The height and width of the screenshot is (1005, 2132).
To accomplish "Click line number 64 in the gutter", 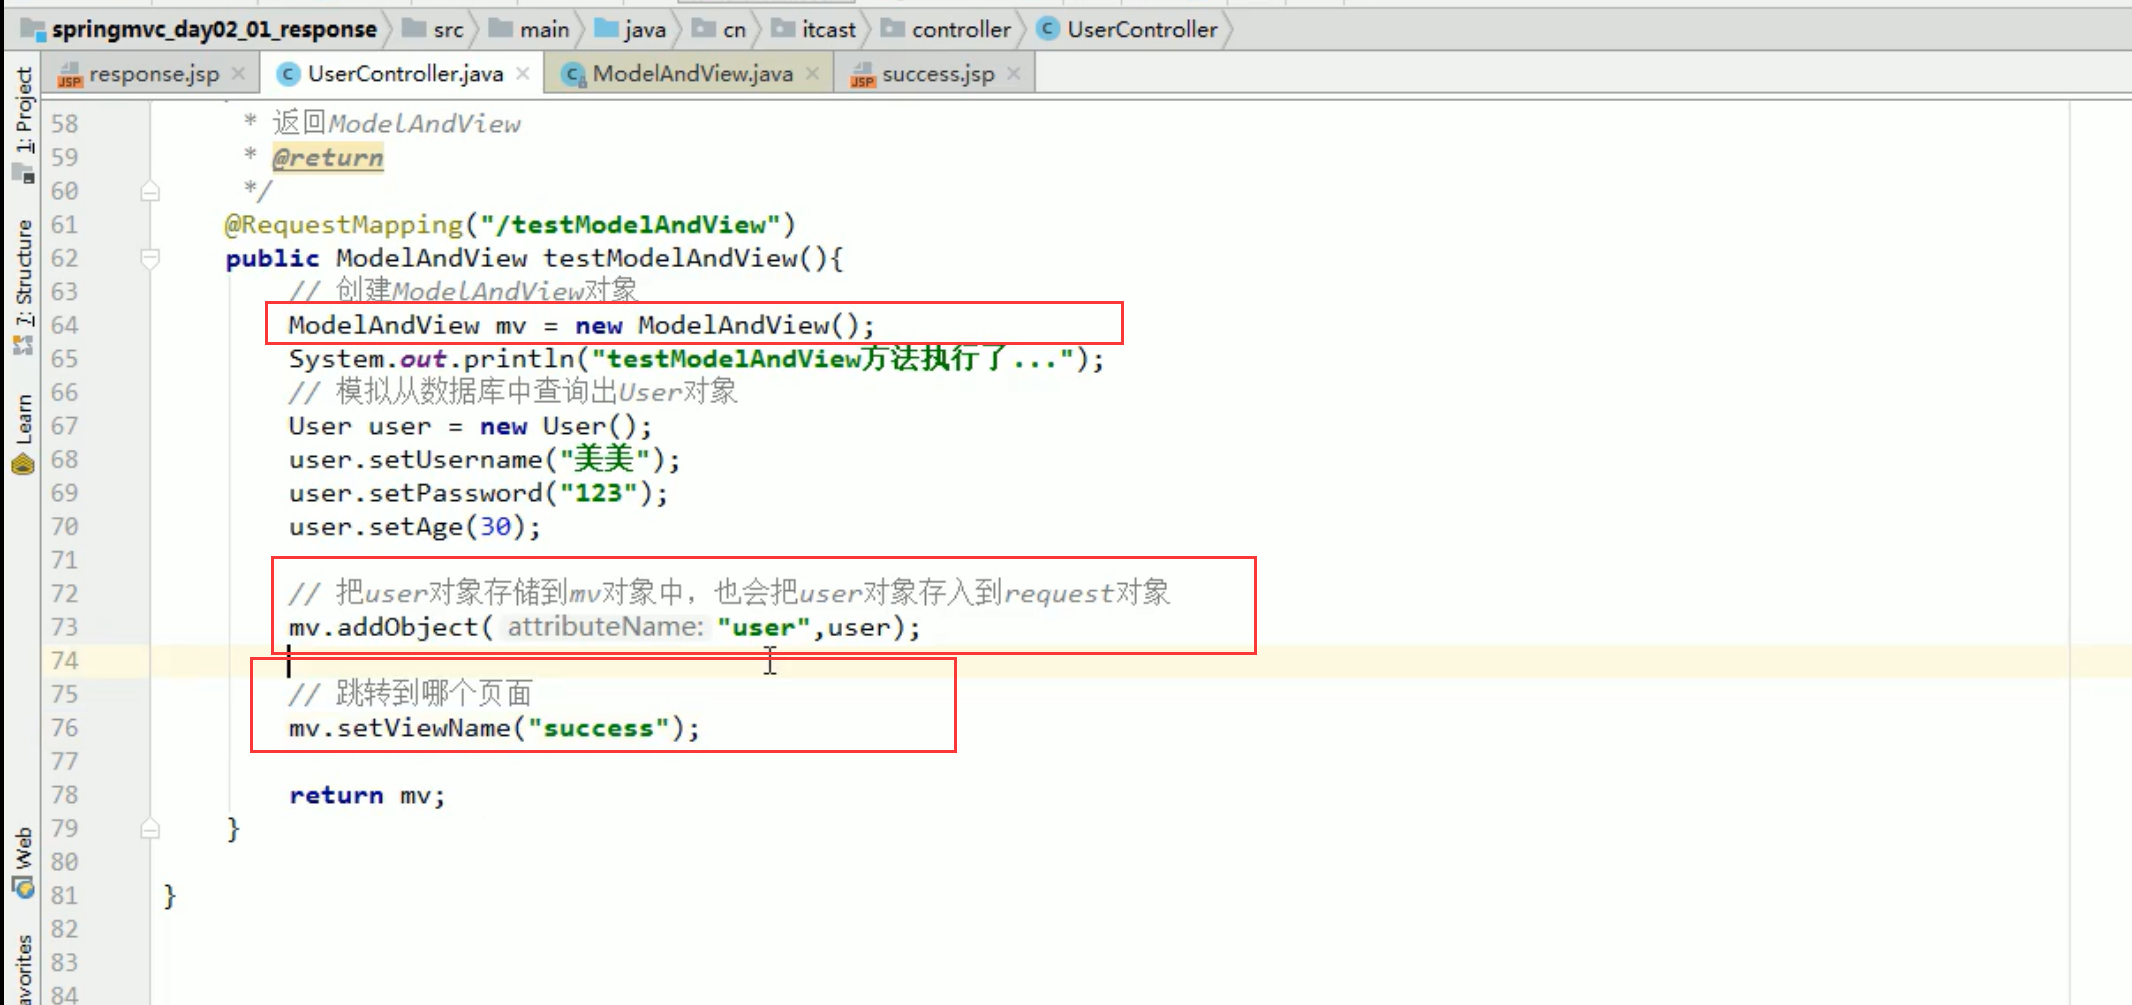I will [63, 324].
